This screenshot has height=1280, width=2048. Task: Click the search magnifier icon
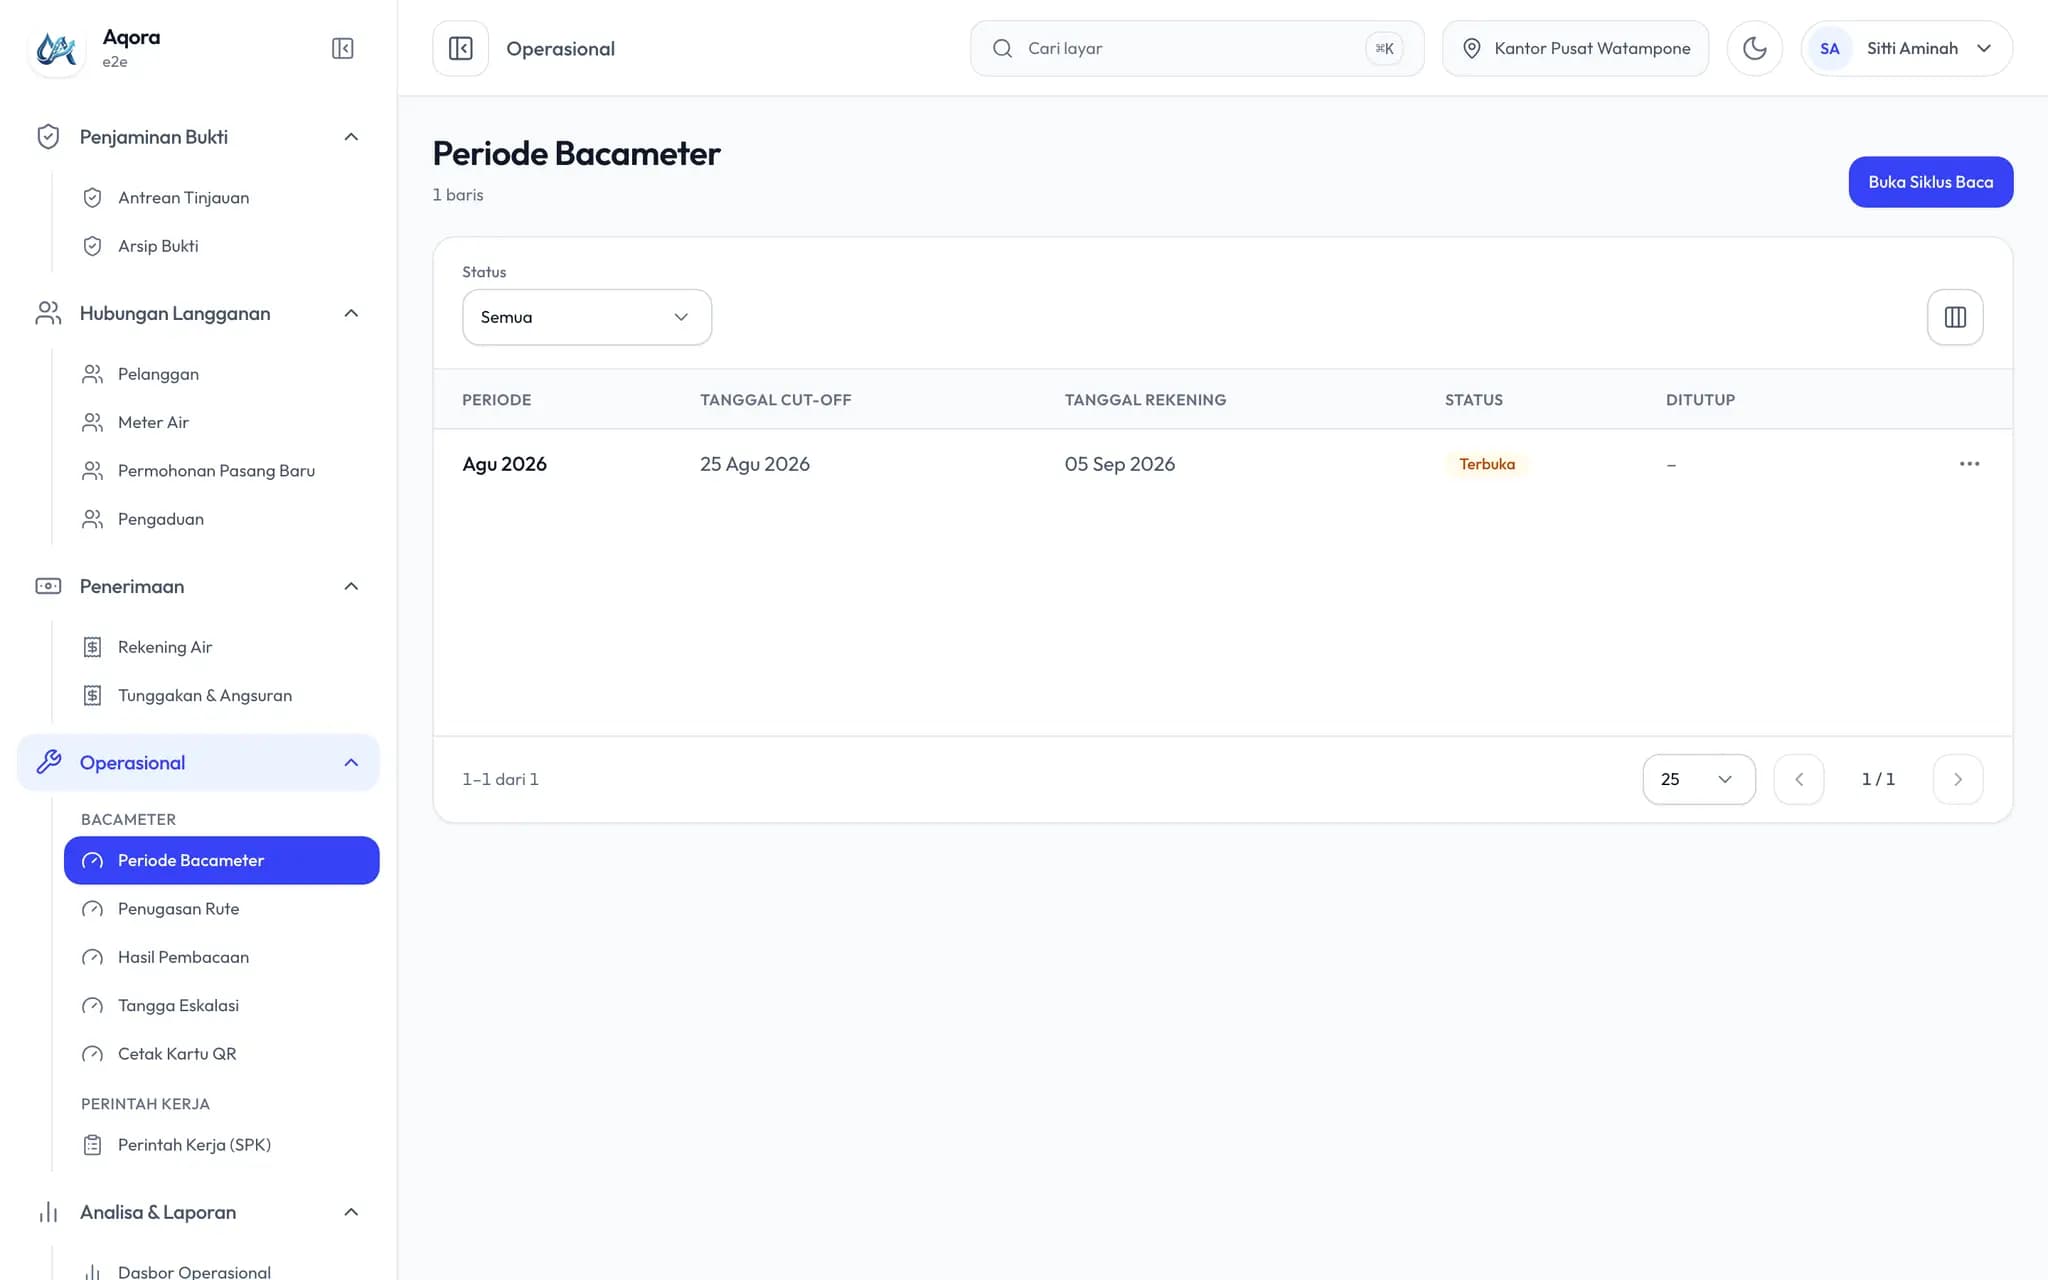click(1002, 48)
